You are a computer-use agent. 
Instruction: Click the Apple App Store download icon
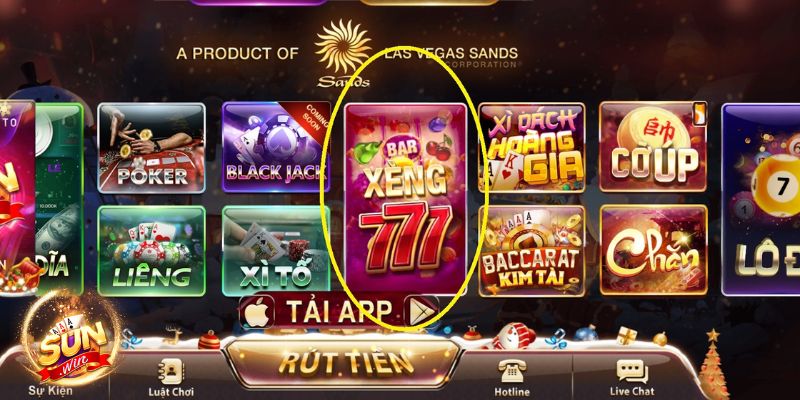click(257, 311)
